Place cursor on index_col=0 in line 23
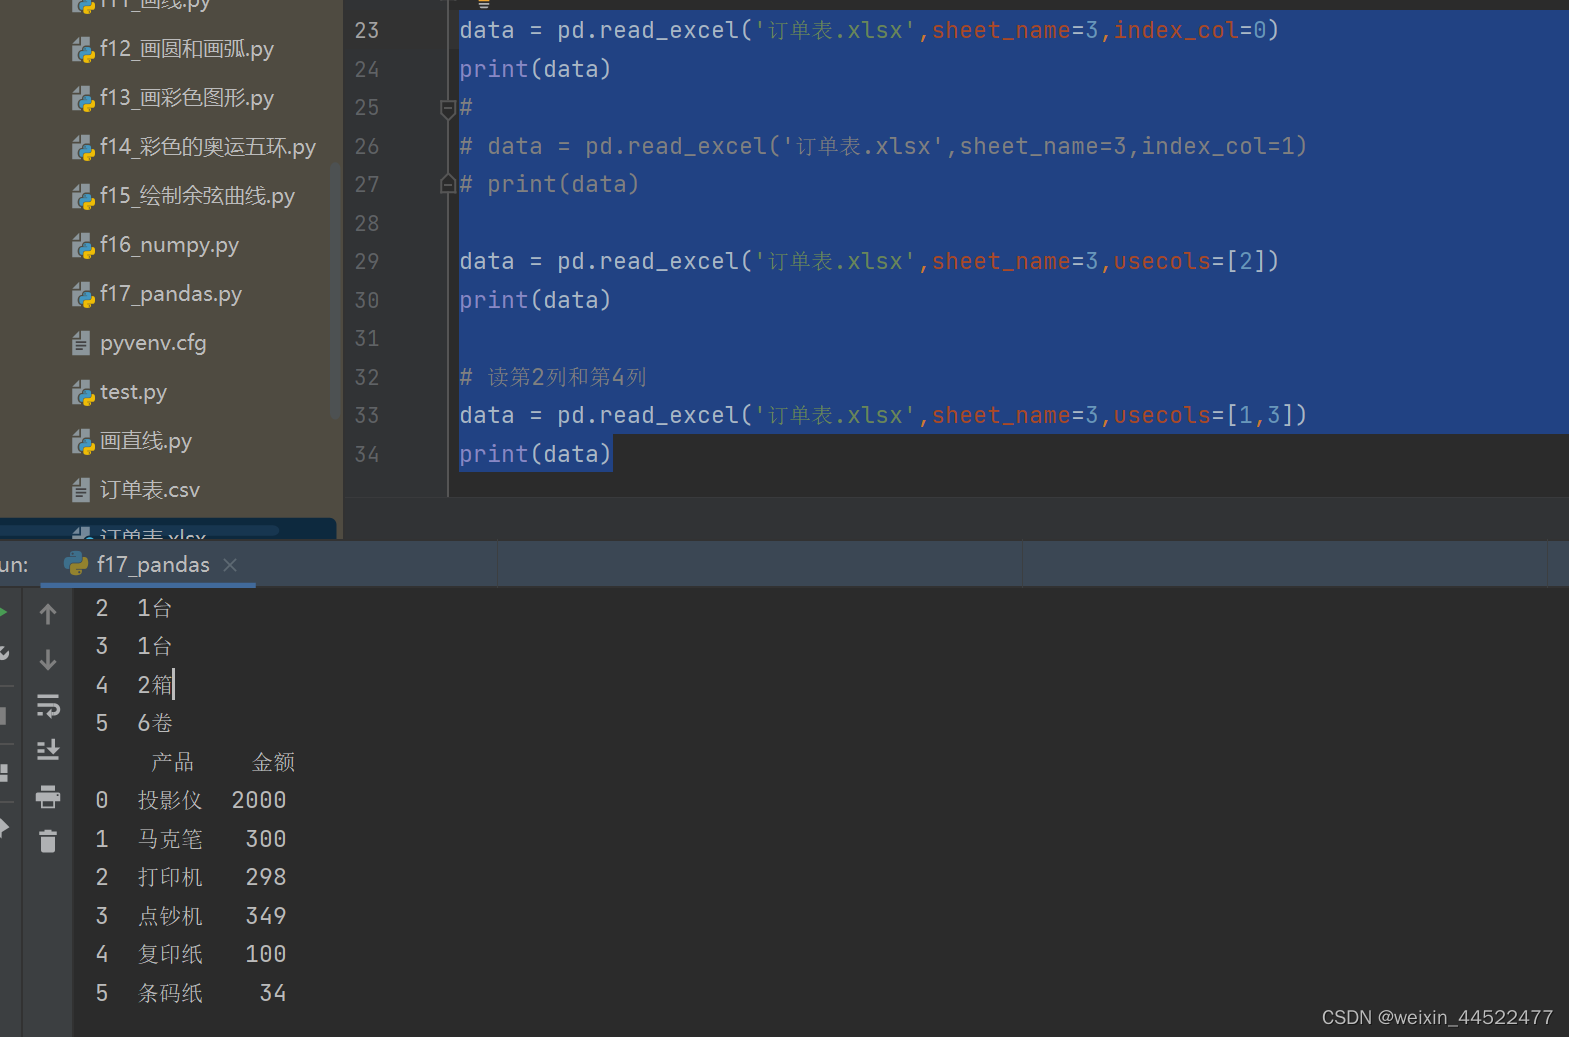The width and height of the screenshot is (1569, 1037). point(1190,30)
